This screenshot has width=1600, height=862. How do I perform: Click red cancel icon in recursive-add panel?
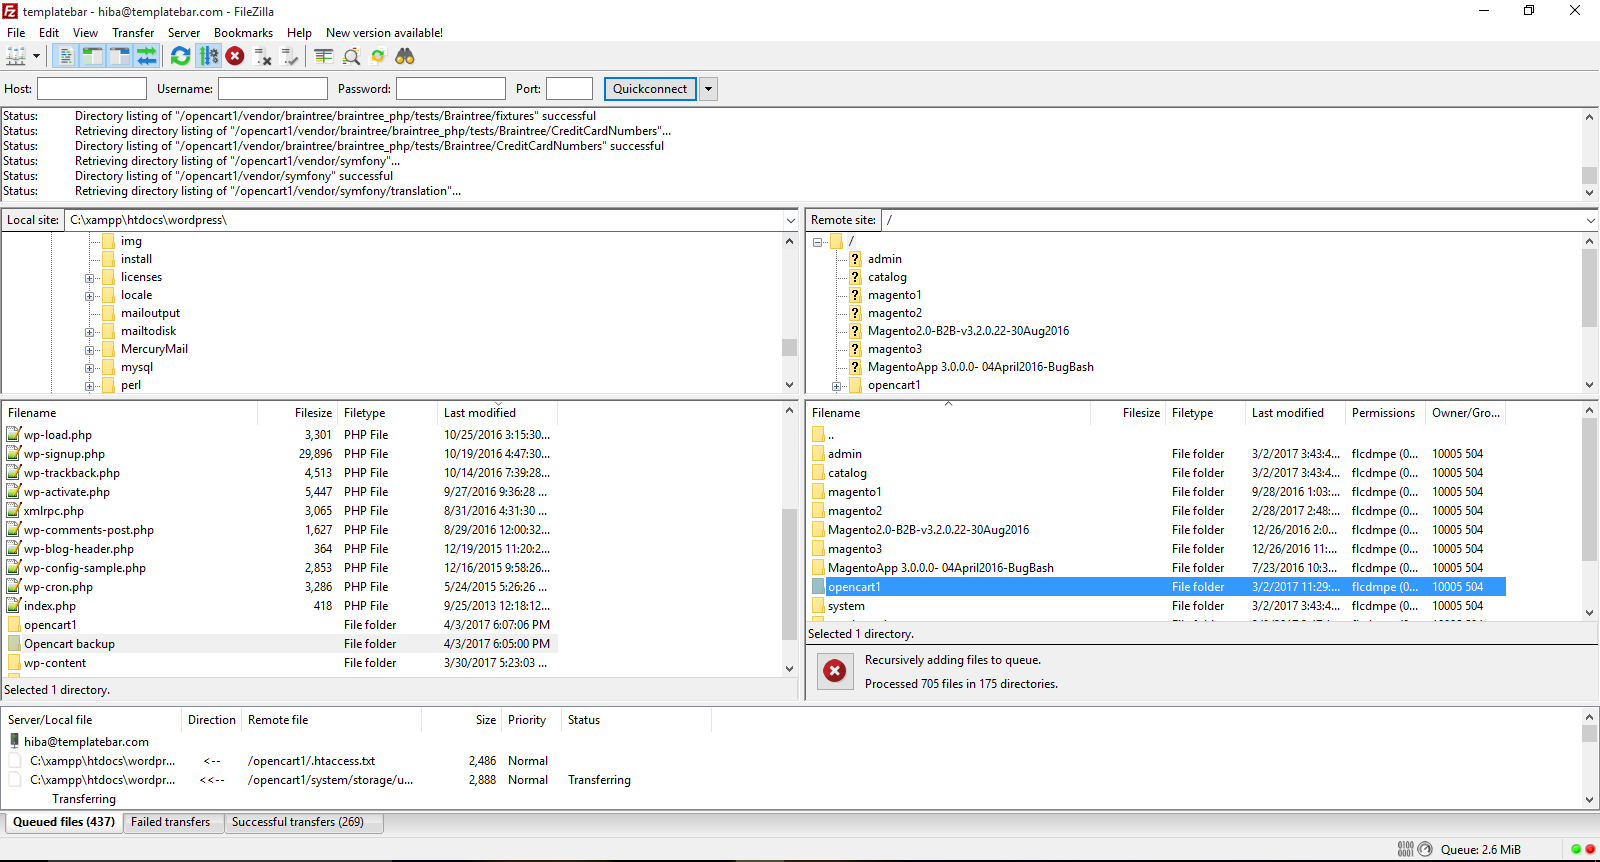click(x=834, y=671)
